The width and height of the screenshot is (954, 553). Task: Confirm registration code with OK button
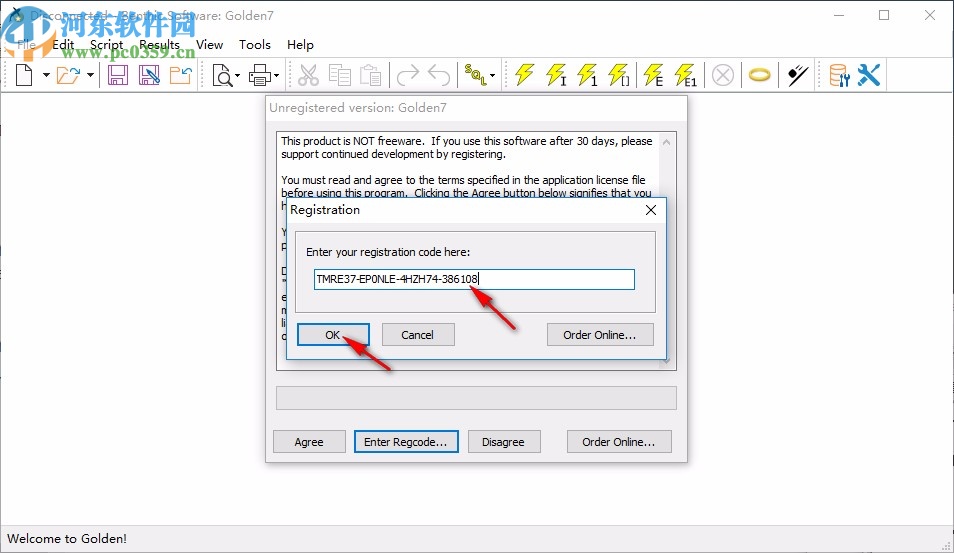333,335
